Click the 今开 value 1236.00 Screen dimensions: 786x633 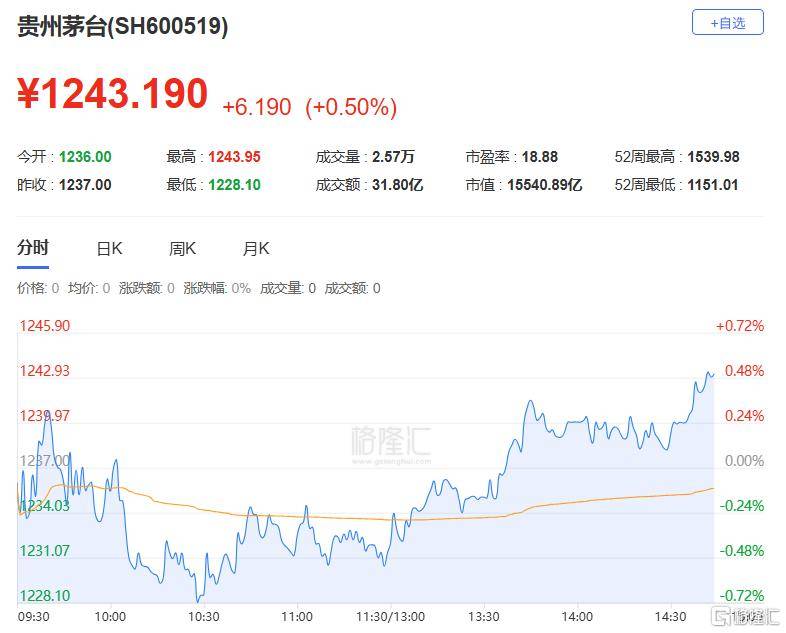[x=85, y=157]
